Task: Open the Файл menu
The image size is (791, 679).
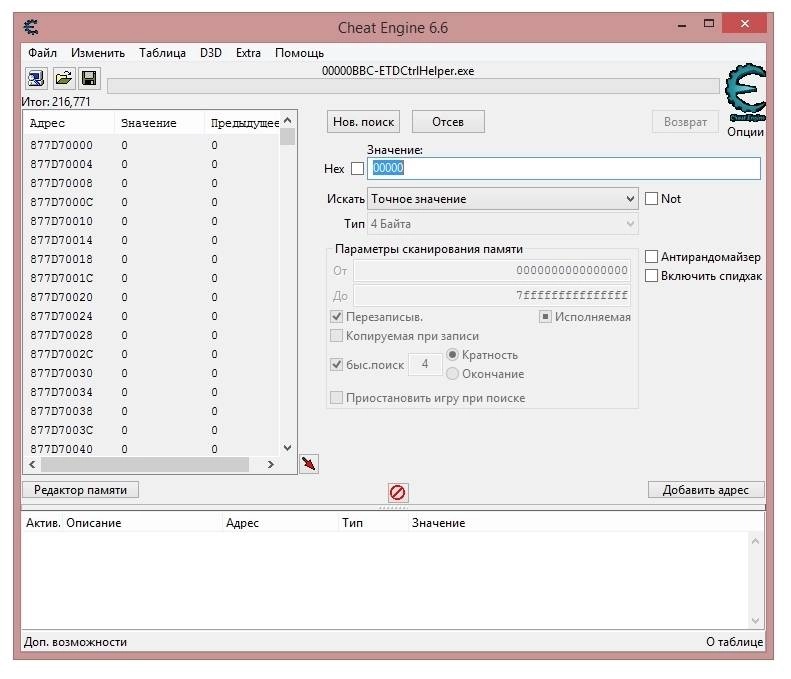Action: [x=42, y=53]
